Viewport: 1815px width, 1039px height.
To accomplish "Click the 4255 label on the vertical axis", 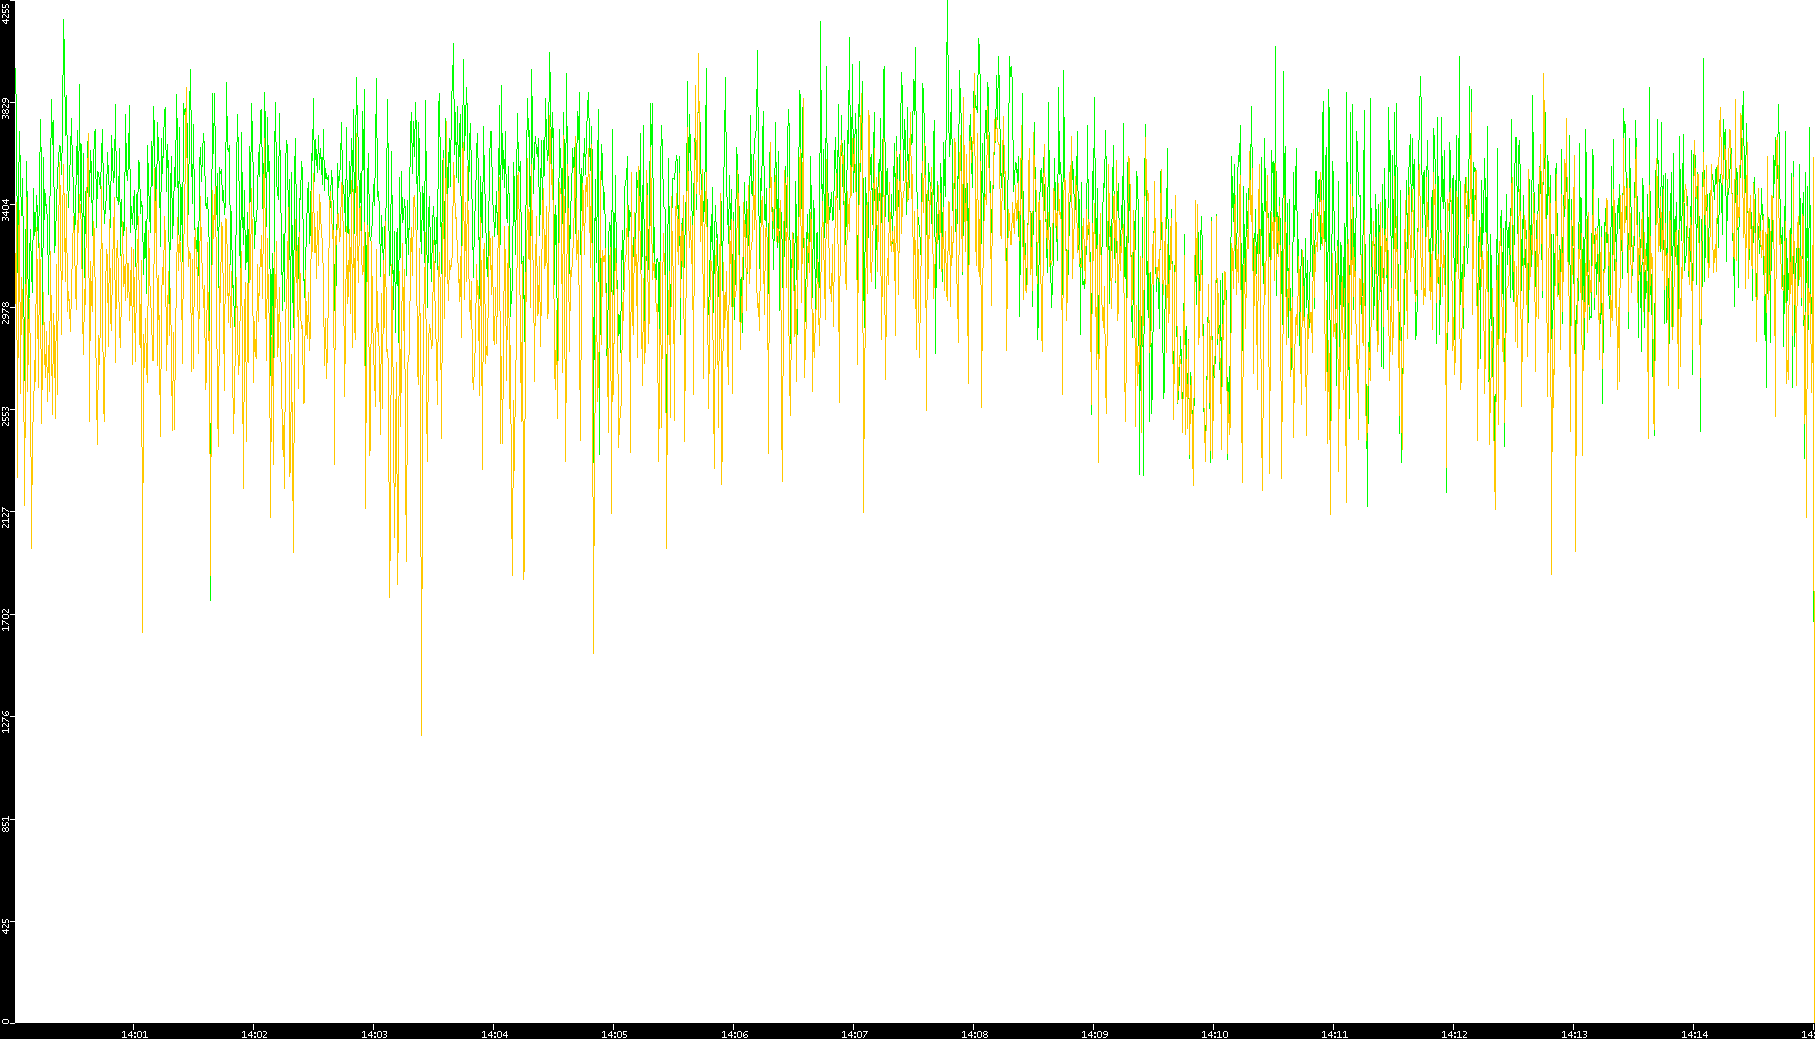I will pyautogui.click(x=6, y=13).
